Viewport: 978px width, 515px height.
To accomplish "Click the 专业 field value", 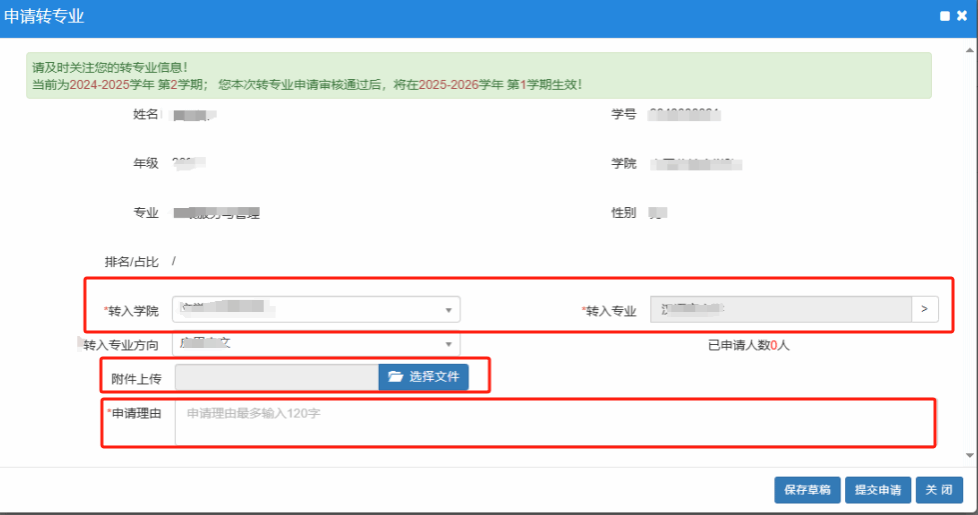I will [x=216, y=212].
